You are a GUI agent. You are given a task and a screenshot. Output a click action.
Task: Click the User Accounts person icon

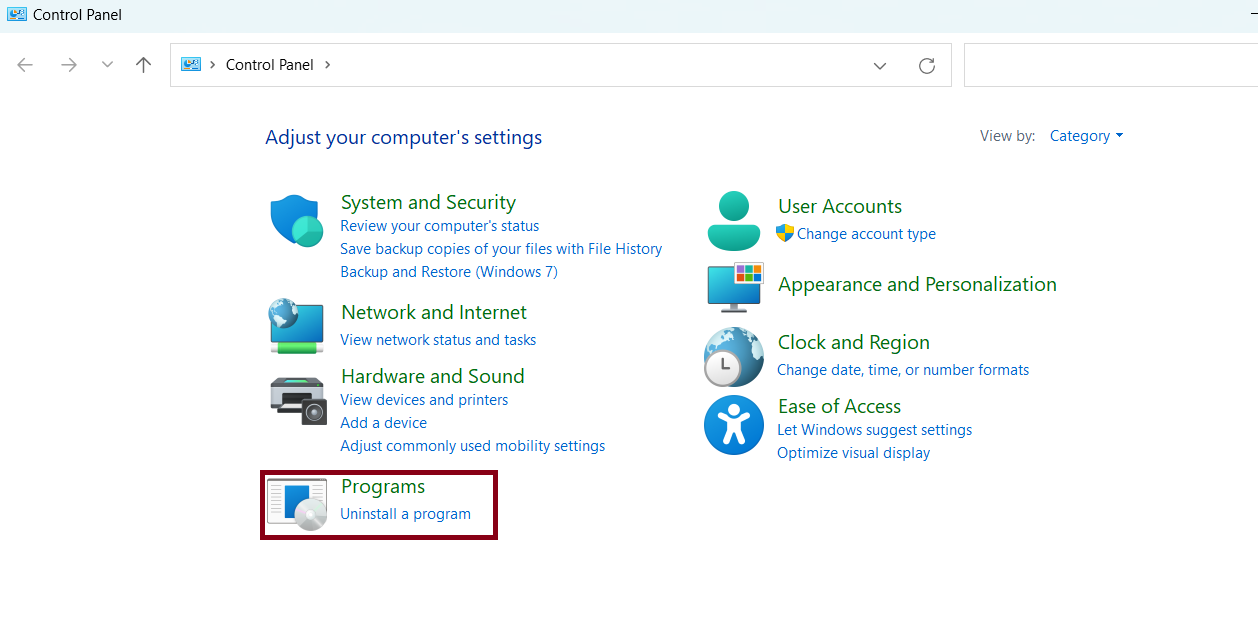734,221
